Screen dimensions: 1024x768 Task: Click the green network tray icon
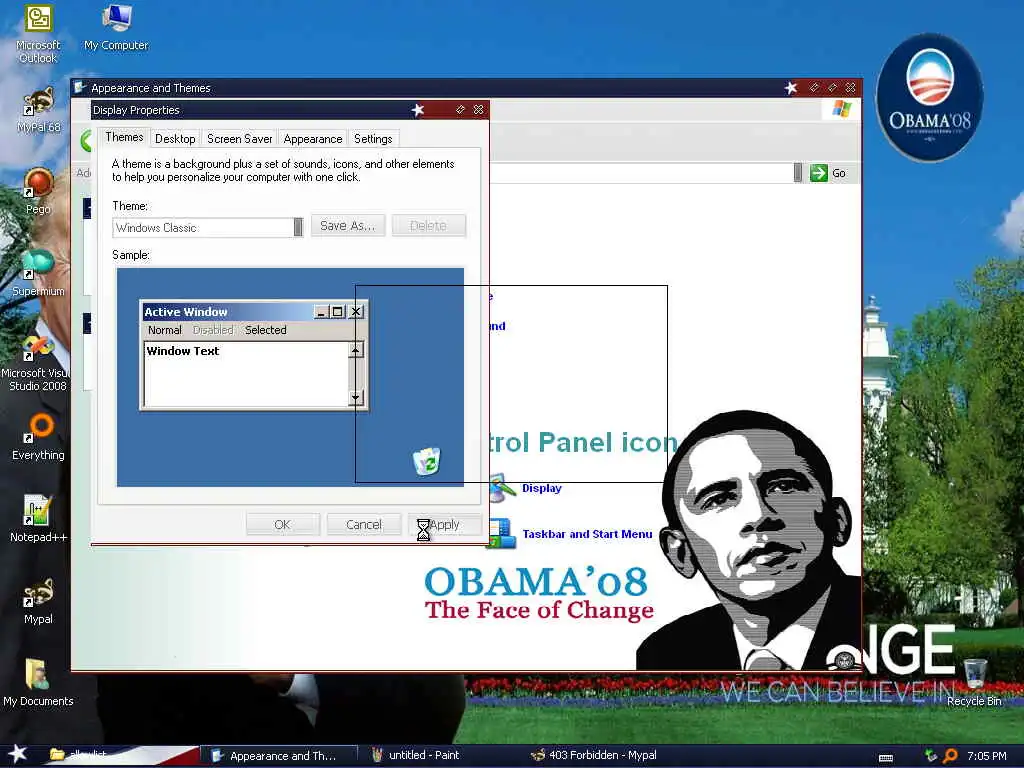tap(931, 756)
